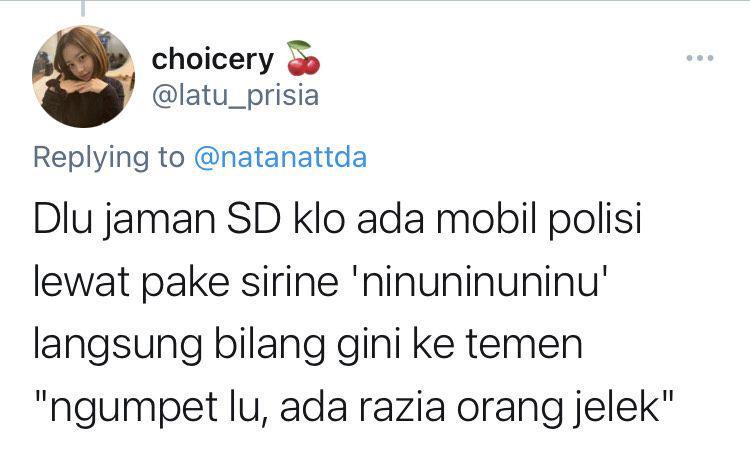Open the choicery display name profile link
This screenshot has height=476, width=750.
(x=213, y=60)
